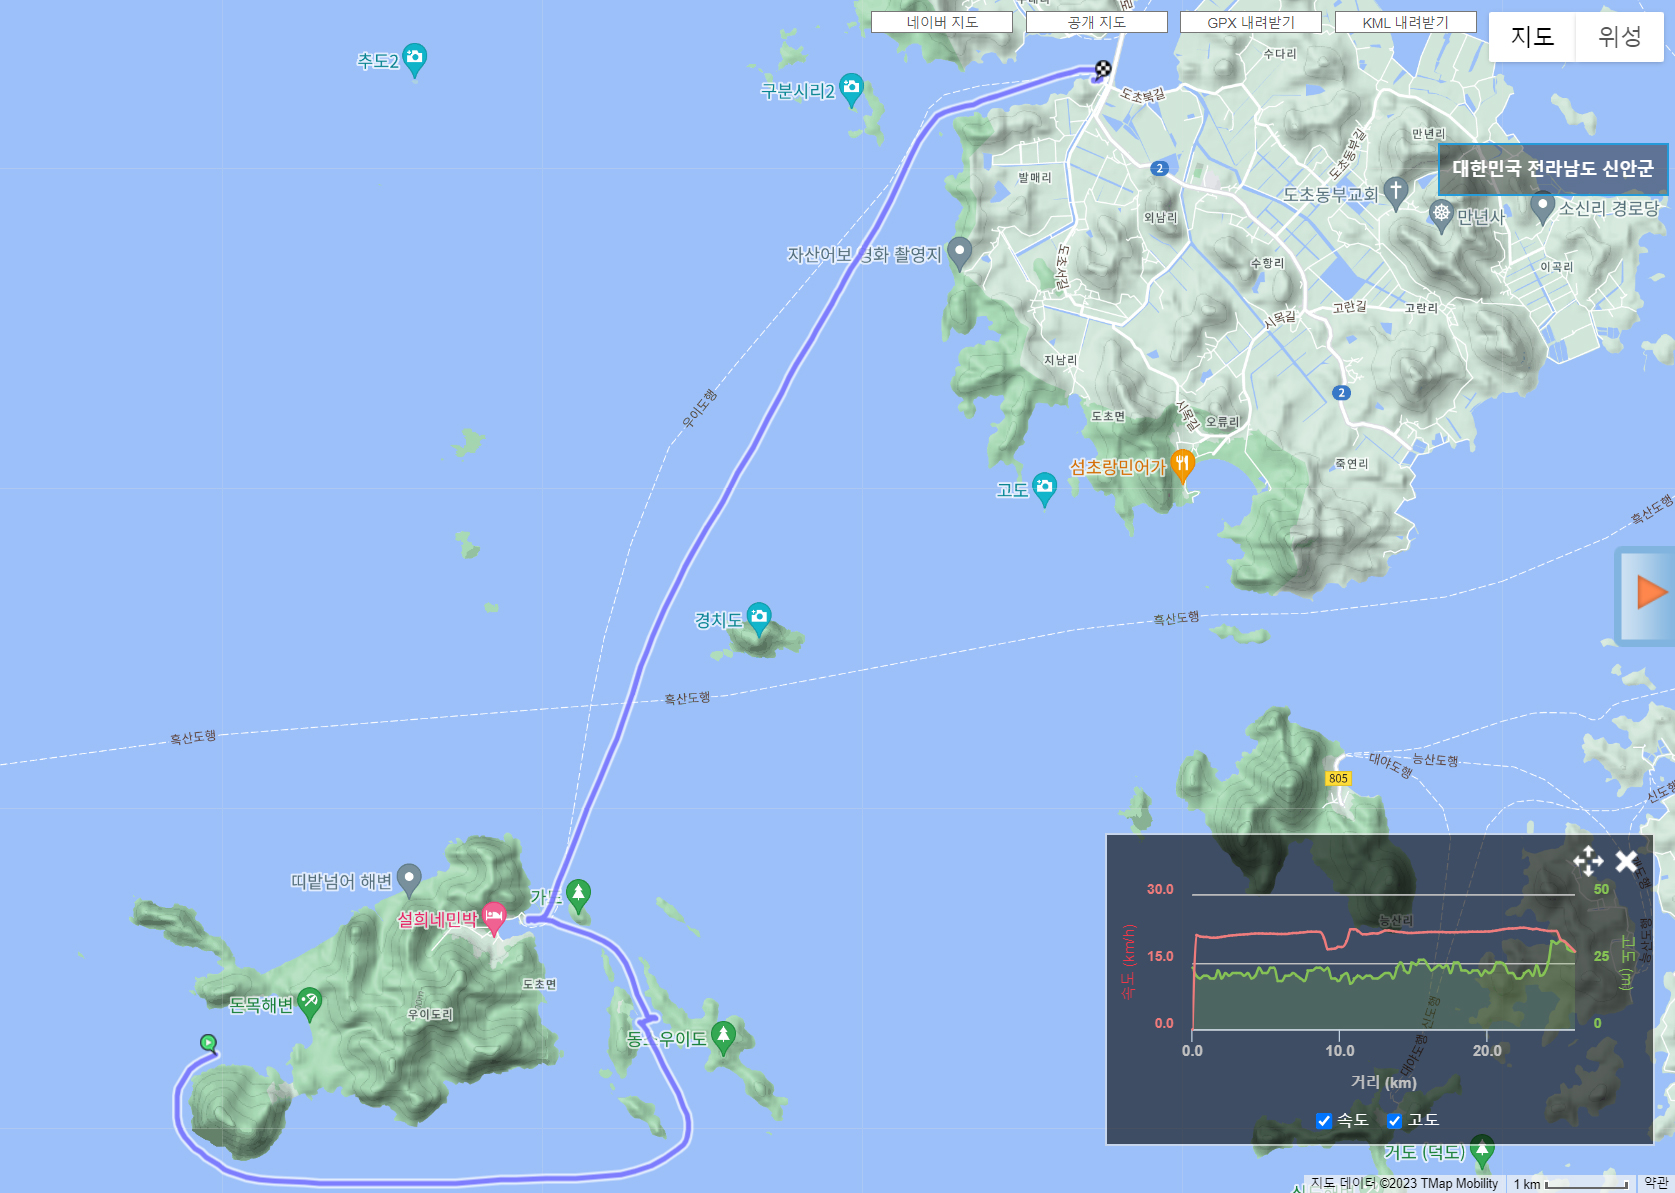This screenshot has width=1675, height=1193.
Task: Click the 거리 (km) axis label
Action: coord(1383,1081)
